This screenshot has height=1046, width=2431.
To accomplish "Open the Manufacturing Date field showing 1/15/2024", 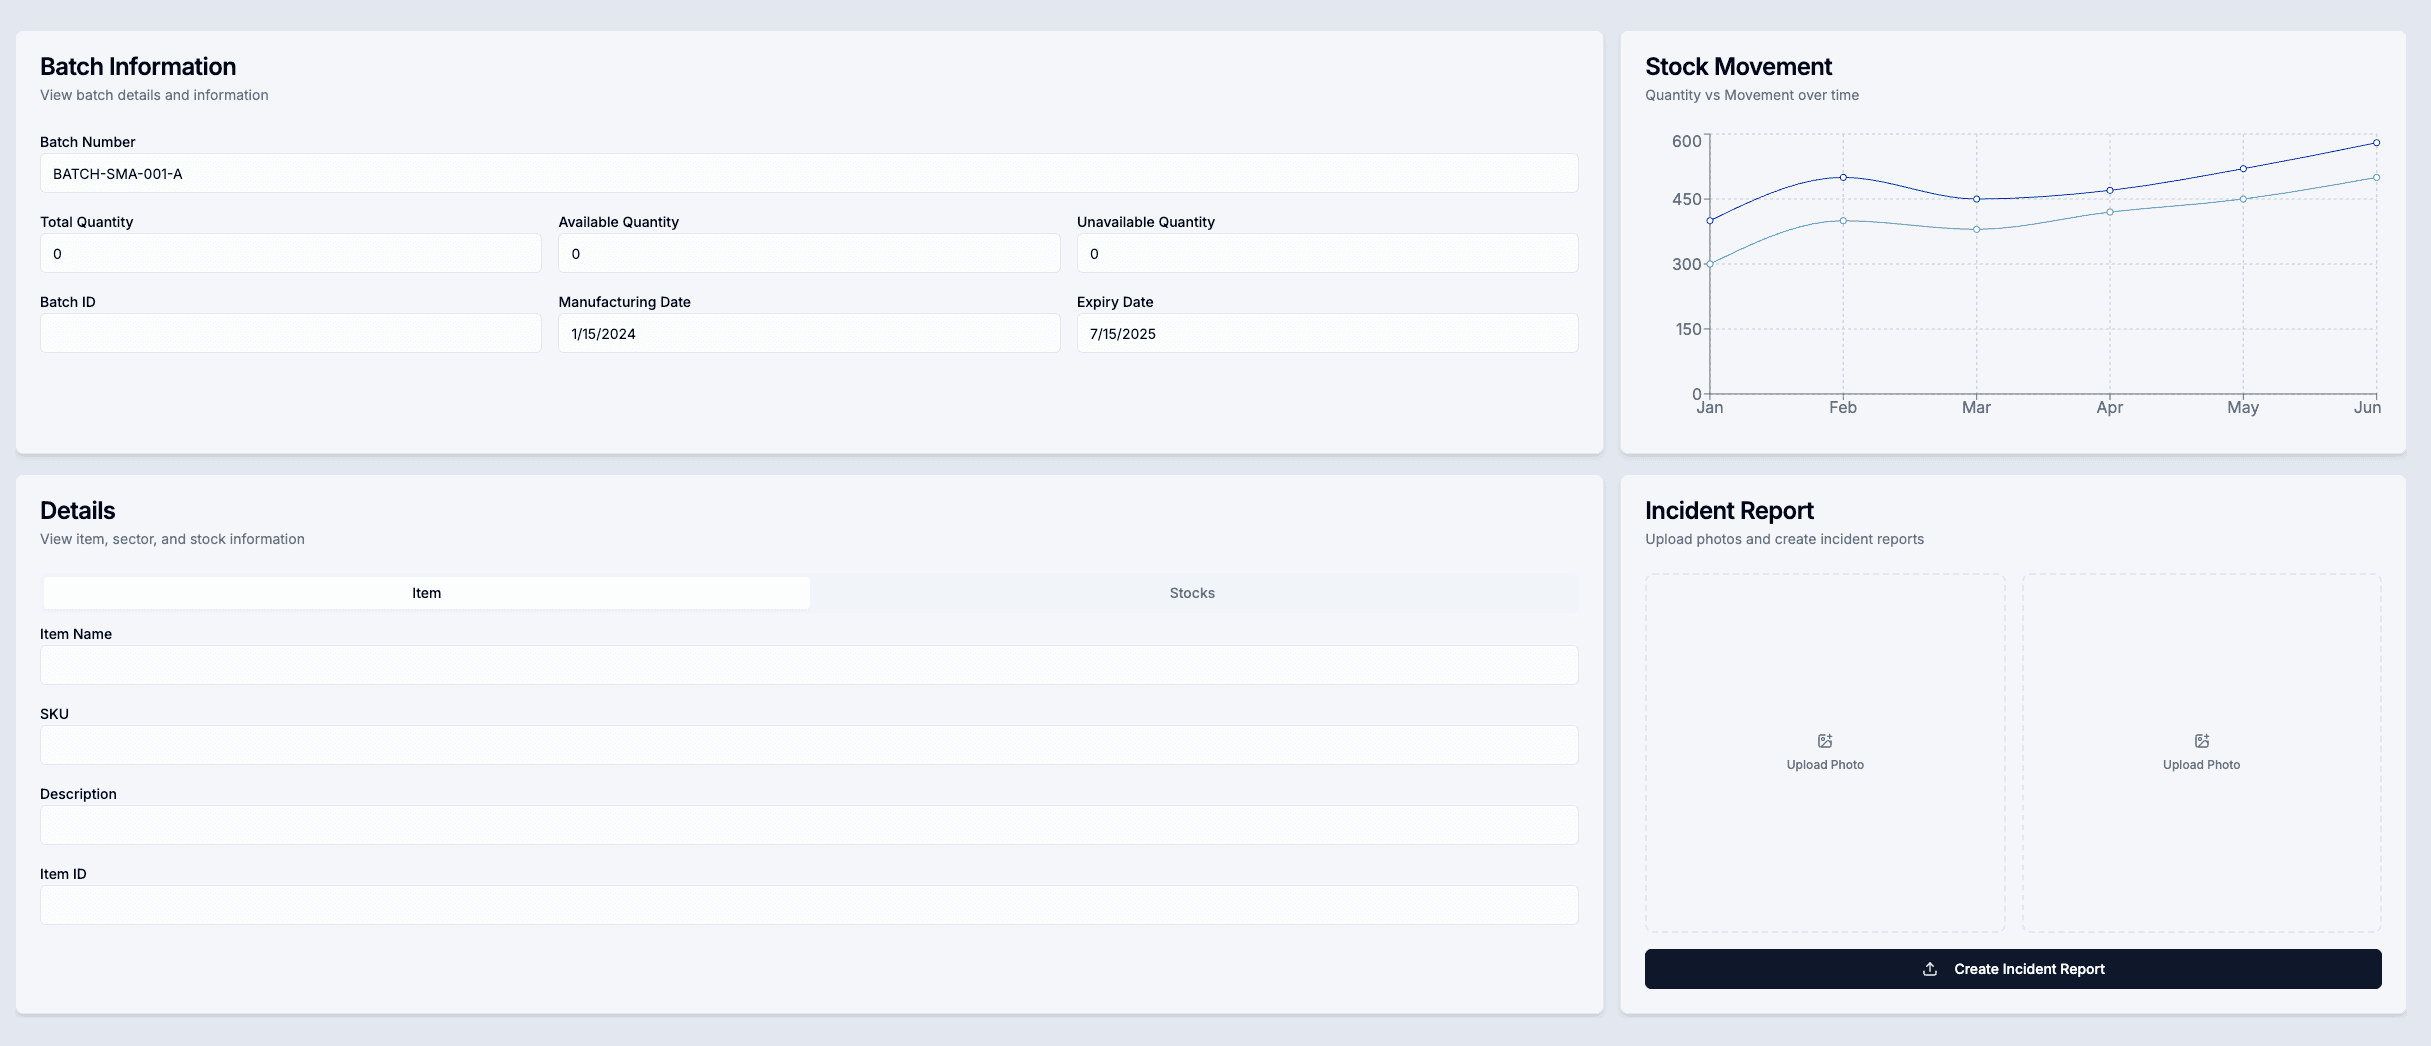I will tap(808, 333).
